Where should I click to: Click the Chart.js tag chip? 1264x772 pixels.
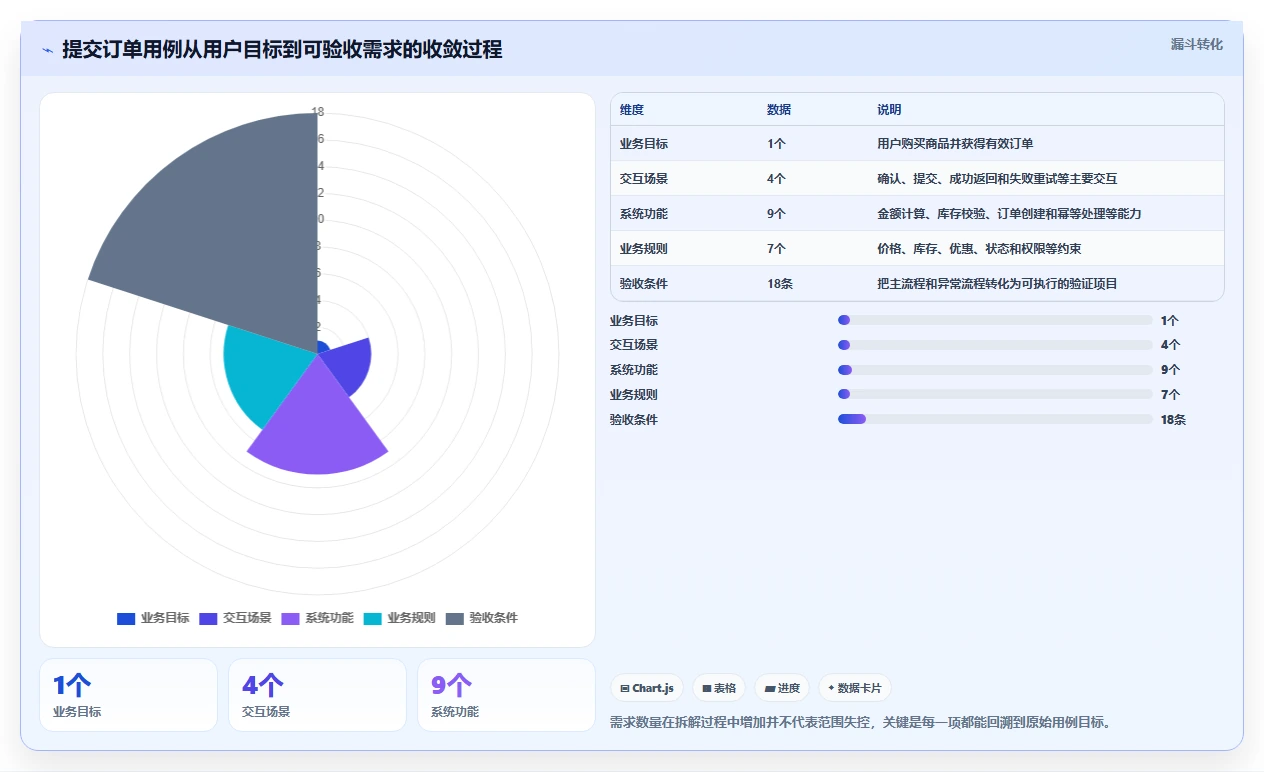647,688
